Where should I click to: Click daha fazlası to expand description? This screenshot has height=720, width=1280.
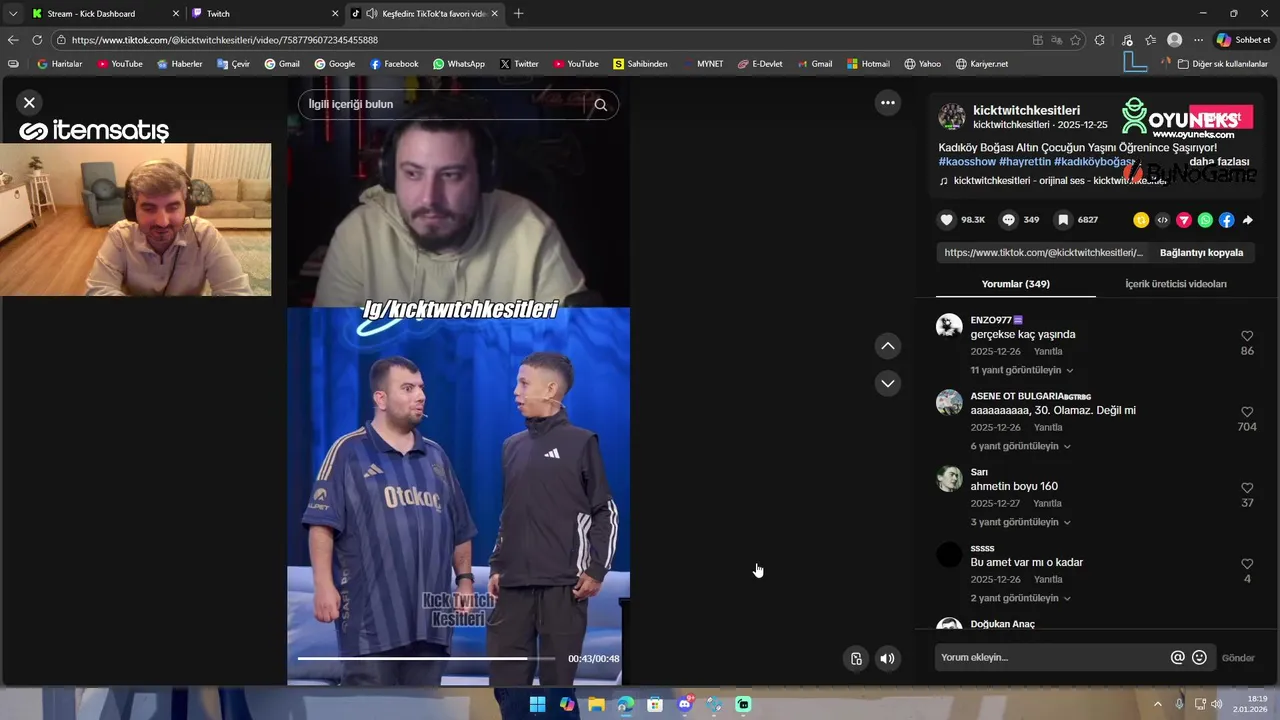point(1219,162)
